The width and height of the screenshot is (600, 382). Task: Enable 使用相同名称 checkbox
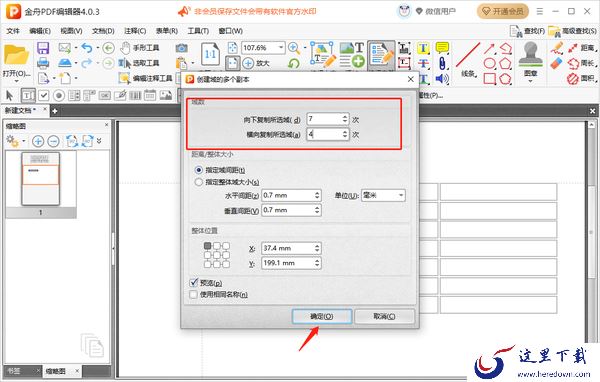coord(194,294)
